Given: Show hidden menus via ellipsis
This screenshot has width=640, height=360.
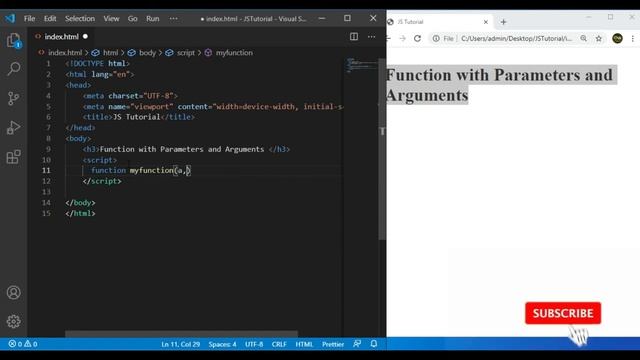Looking at the screenshot, I should click(173, 18).
